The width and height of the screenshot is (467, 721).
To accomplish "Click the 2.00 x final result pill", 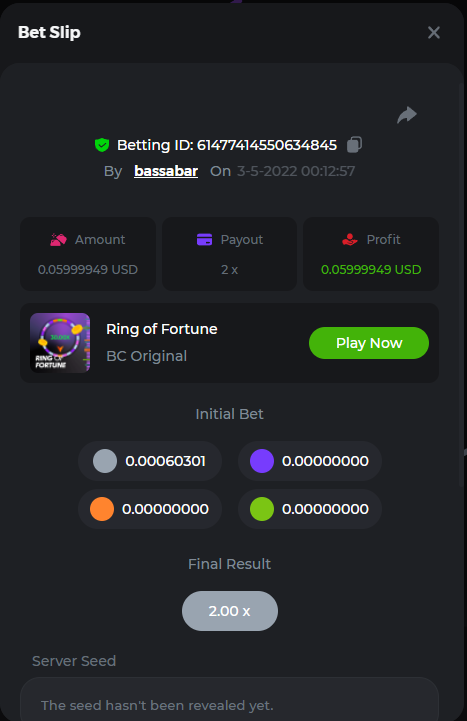I will [230, 611].
